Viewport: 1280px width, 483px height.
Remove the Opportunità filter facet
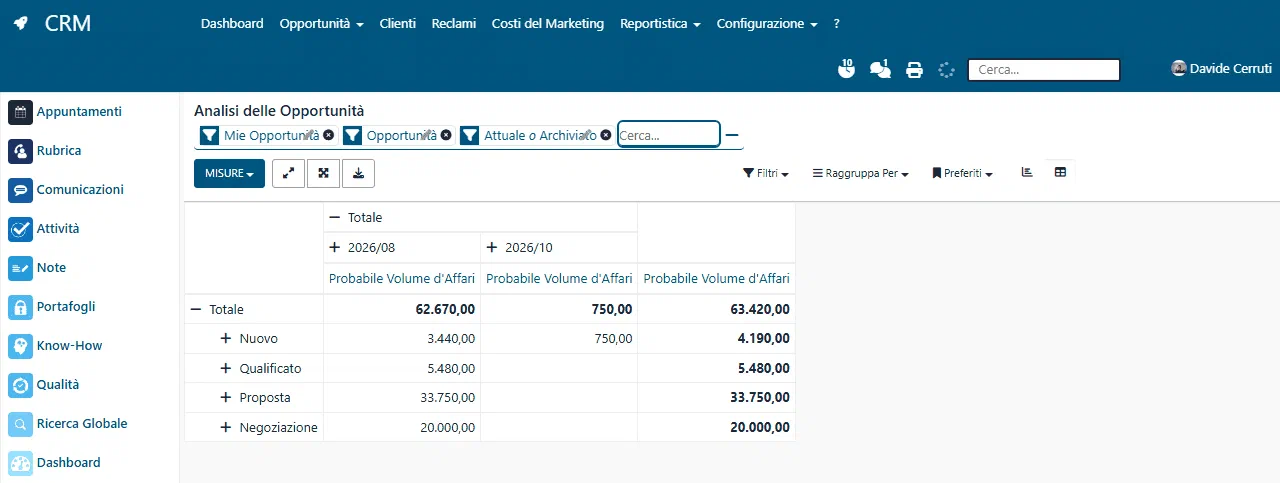[x=446, y=135]
